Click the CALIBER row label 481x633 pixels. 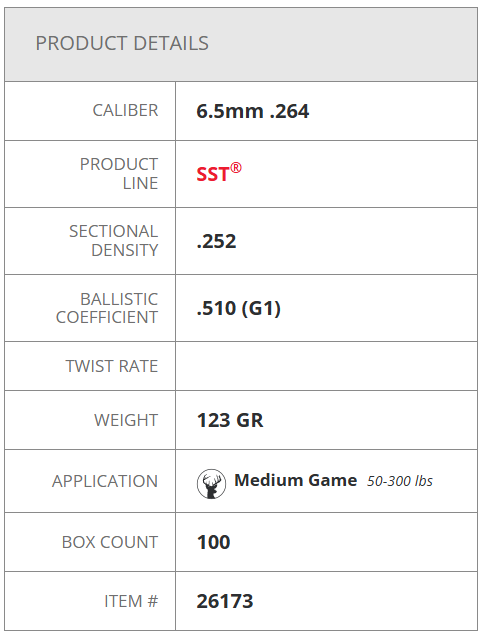point(125,110)
